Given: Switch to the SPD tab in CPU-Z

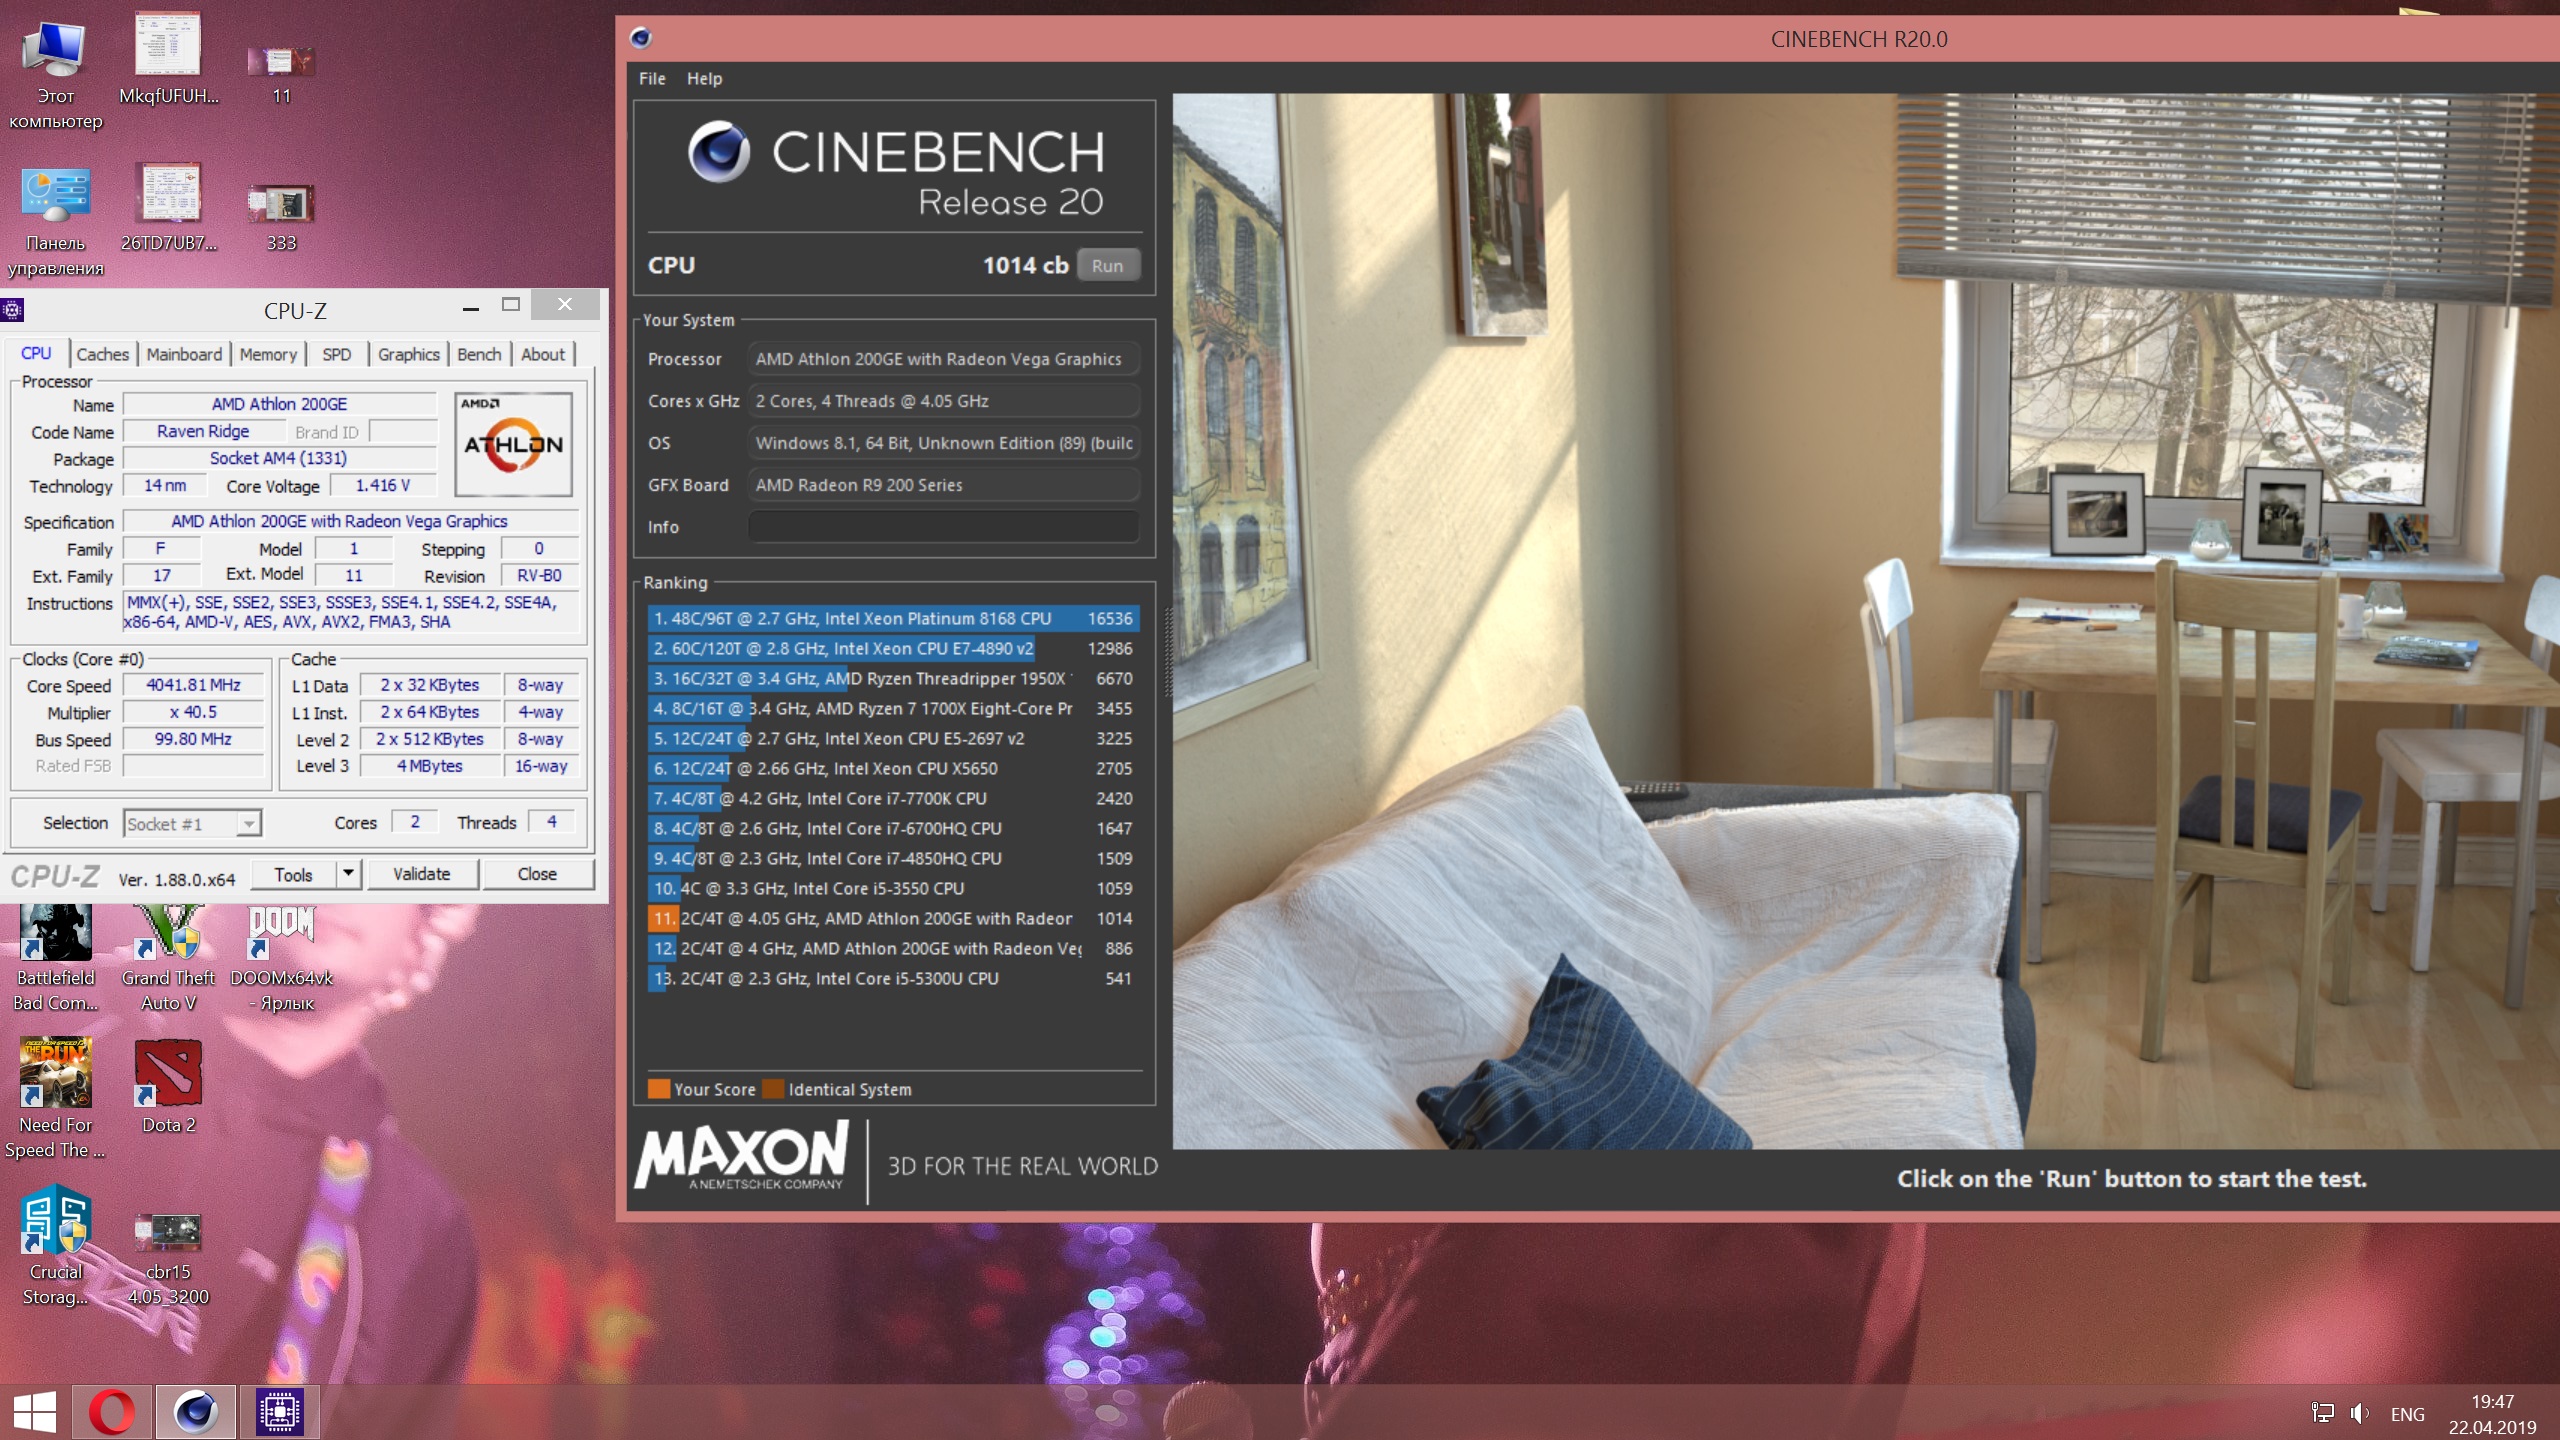Looking at the screenshot, I should (337, 354).
